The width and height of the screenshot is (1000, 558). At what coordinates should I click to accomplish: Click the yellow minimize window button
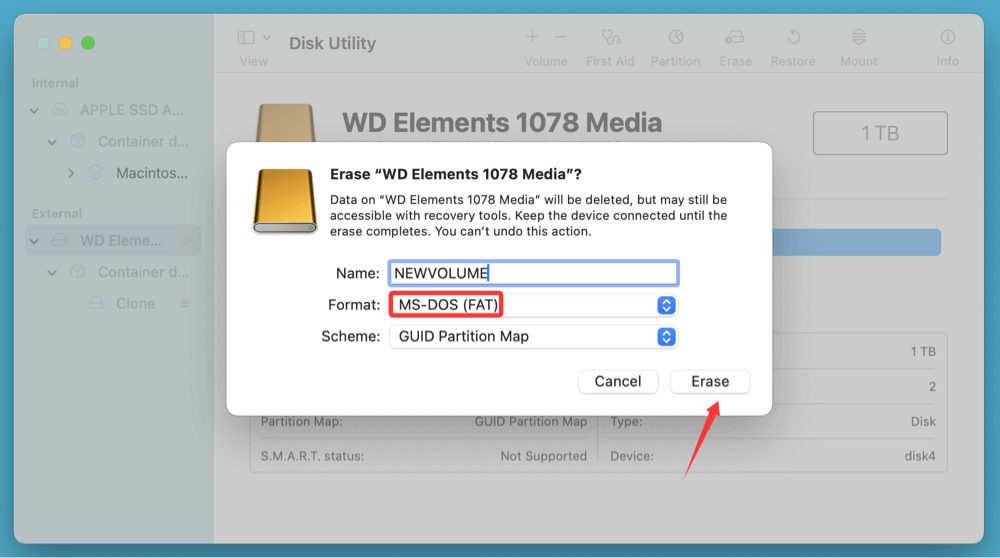pos(65,43)
